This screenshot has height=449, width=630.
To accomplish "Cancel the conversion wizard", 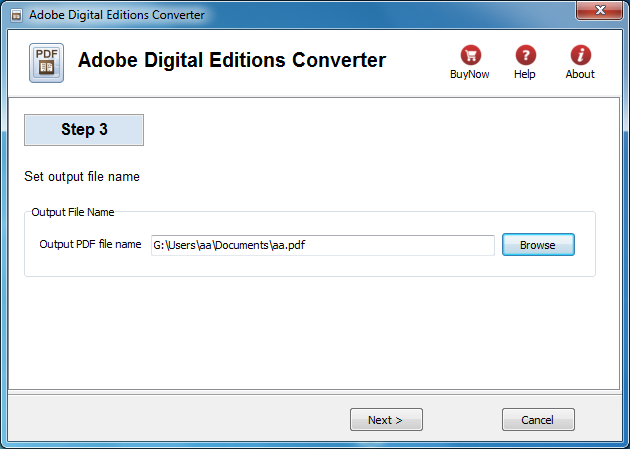I will tap(538, 420).
